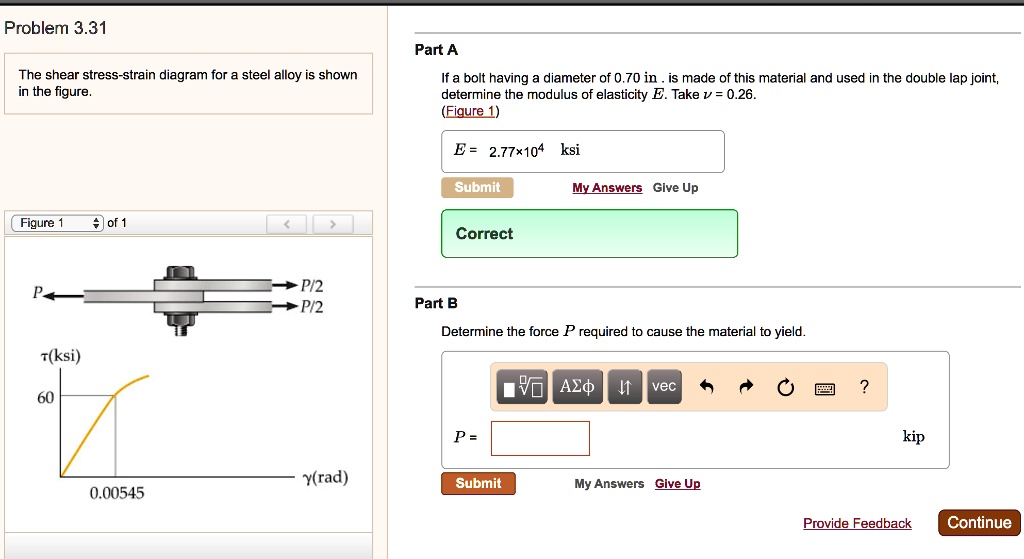The height and width of the screenshot is (559, 1024).
Task: Click Give Up under Part A
Action: pos(675,187)
